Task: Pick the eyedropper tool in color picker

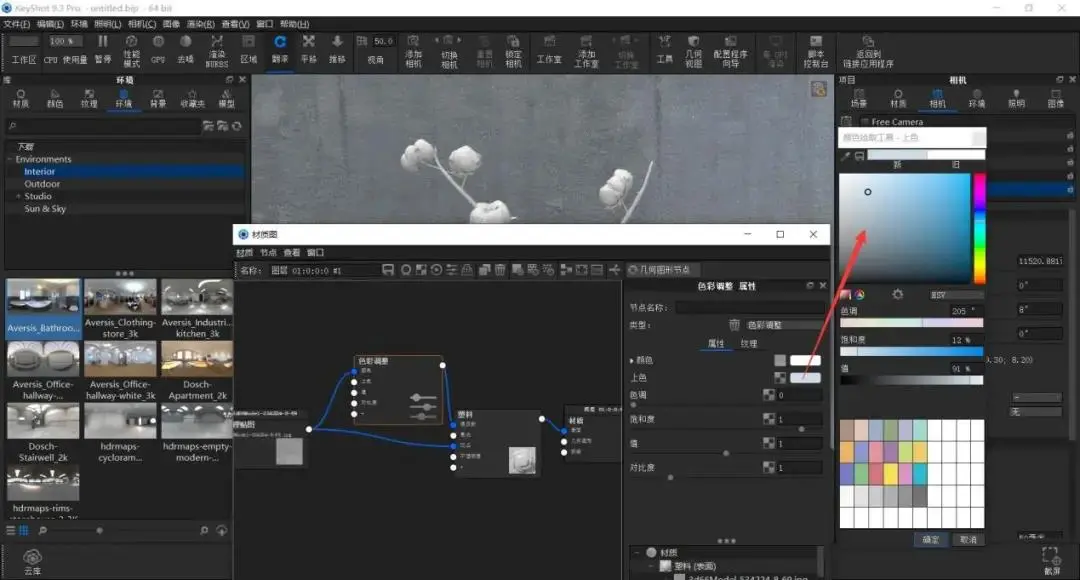Action: [846, 156]
